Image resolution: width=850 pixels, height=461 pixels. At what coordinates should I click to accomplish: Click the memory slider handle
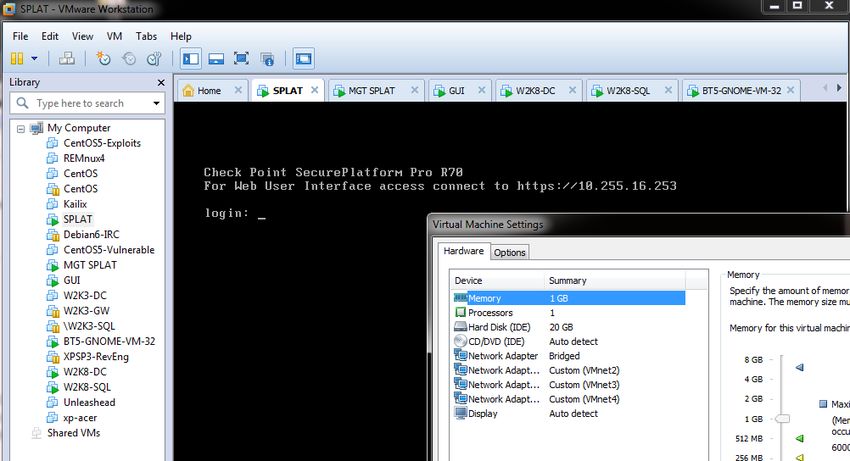click(x=783, y=419)
